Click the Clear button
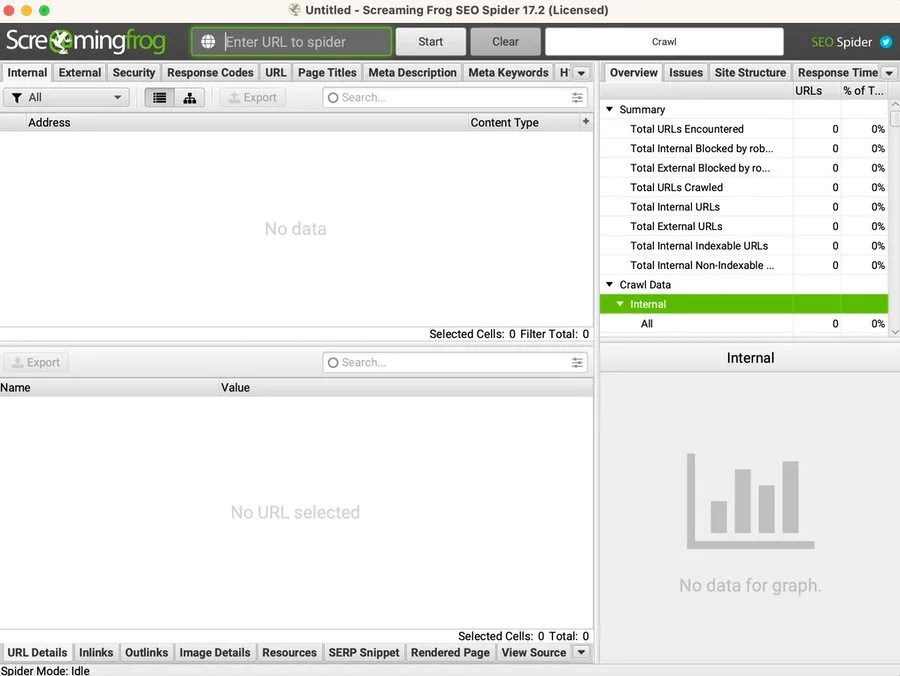Image resolution: width=900 pixels, height=676 pixels. tap(505, 42)
